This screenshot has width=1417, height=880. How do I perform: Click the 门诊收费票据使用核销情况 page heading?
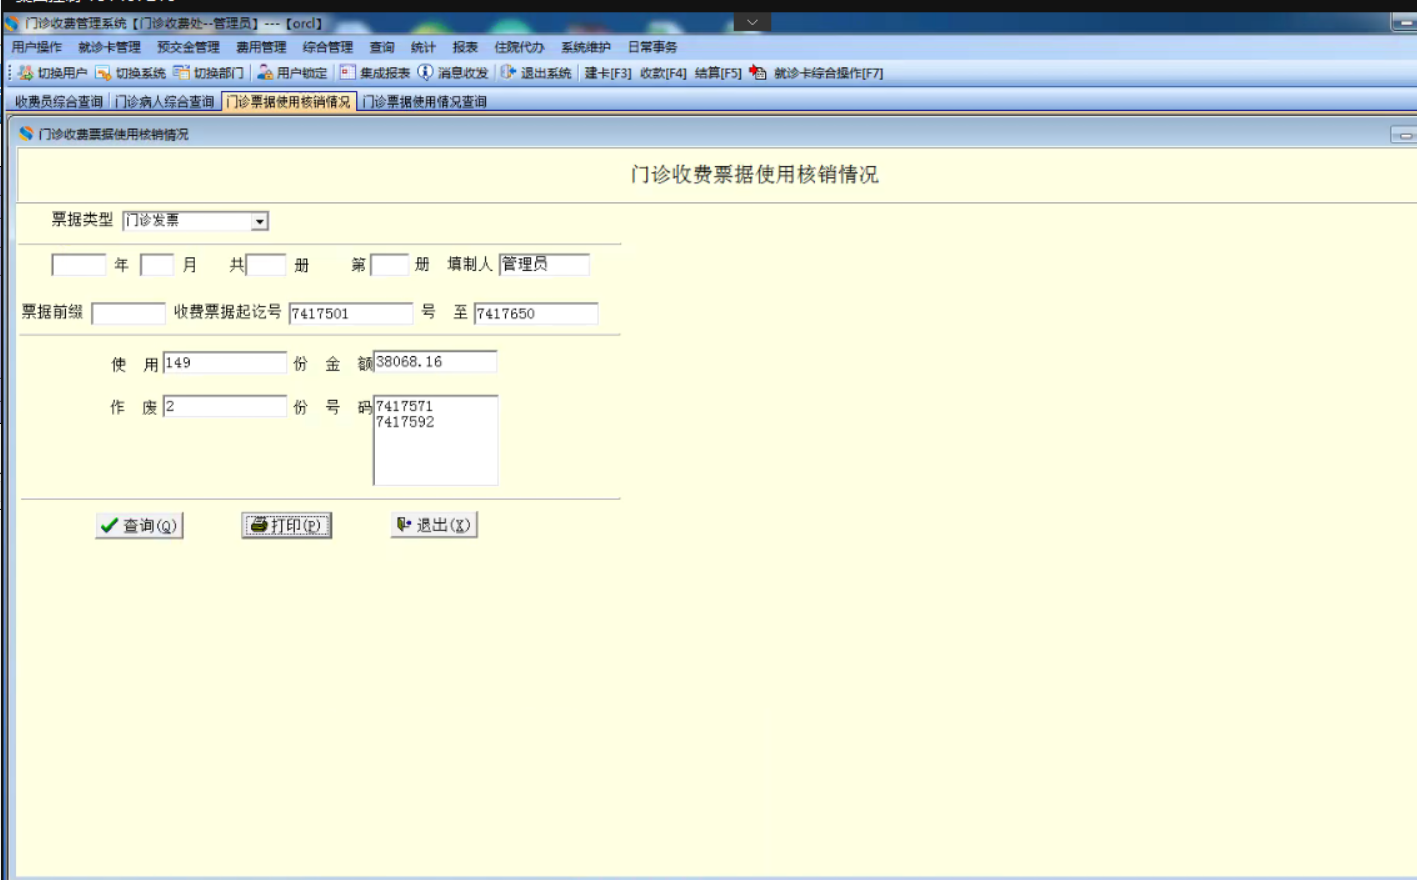pos(755,174)
